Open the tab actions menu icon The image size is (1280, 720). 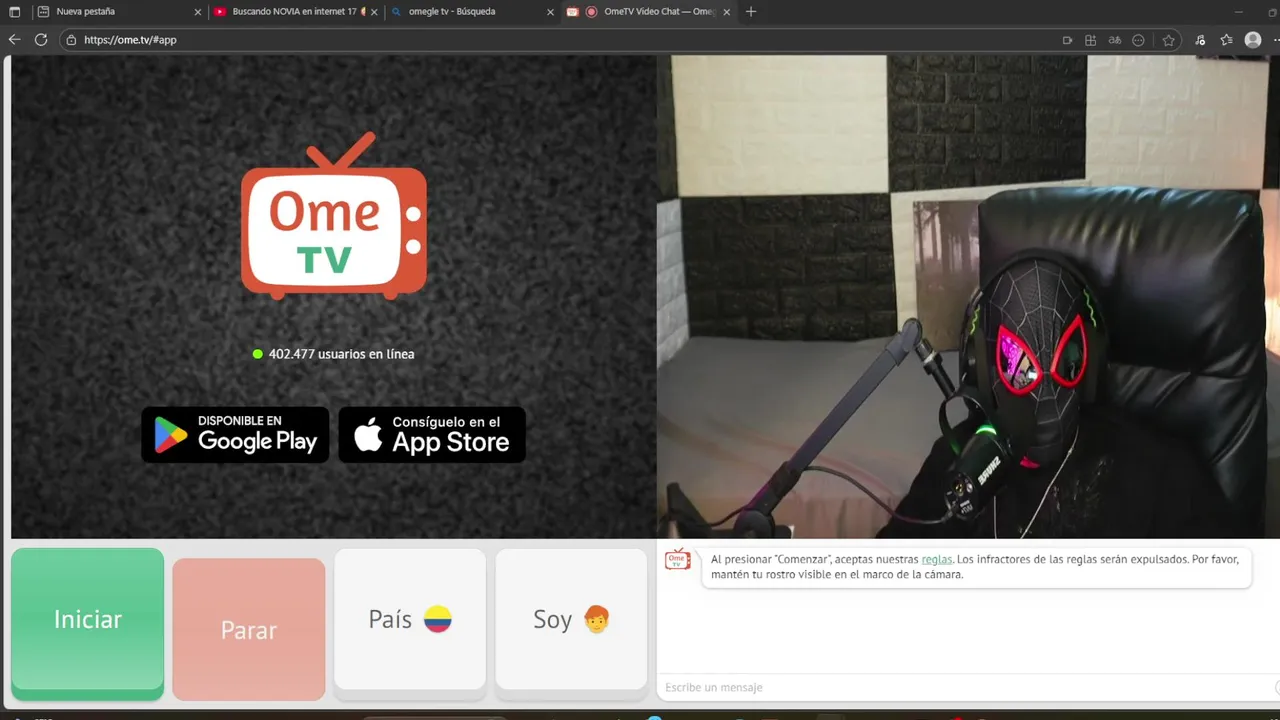click(x=14, y=12)
